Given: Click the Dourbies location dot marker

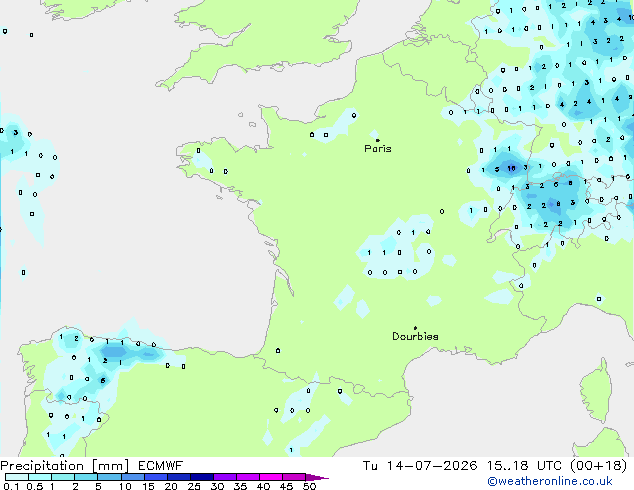Looking at the screenshot, I should coord(415,328).
